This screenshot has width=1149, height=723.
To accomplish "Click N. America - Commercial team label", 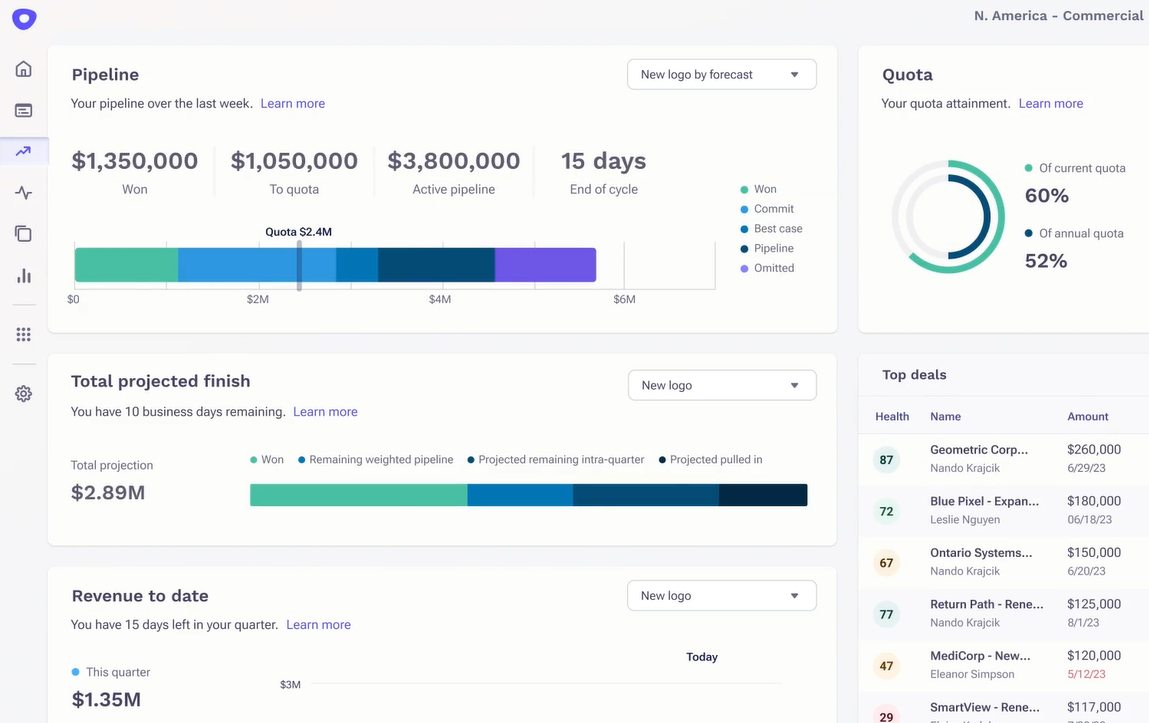I will click(x=1058, y=15).
